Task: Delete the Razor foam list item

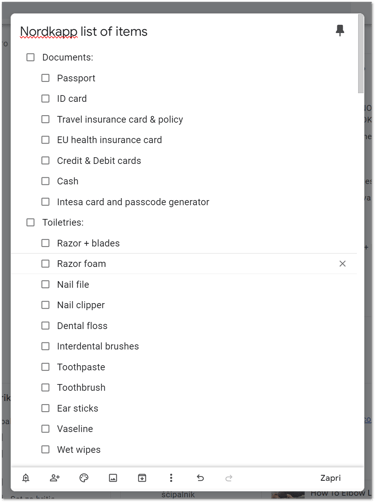Action: click(x=342, y=264)
